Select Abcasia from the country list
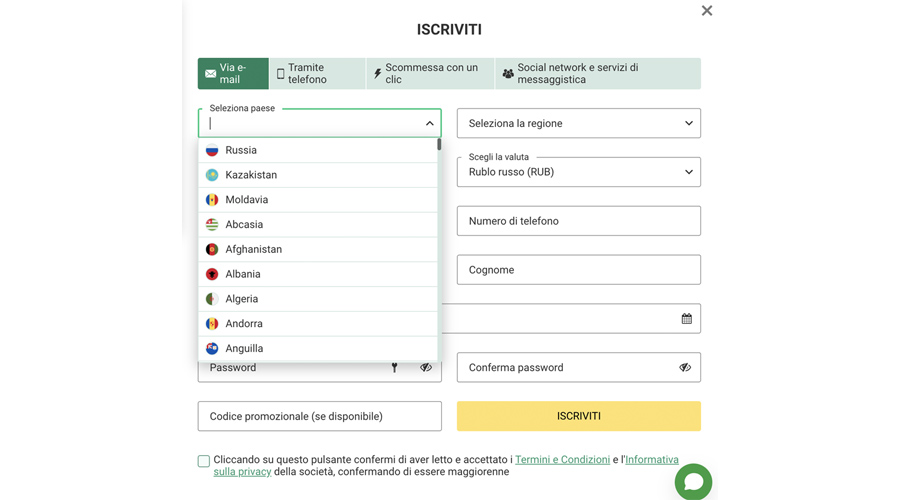The width and height of the screenshot is (900, 500). tap(317, 224)
